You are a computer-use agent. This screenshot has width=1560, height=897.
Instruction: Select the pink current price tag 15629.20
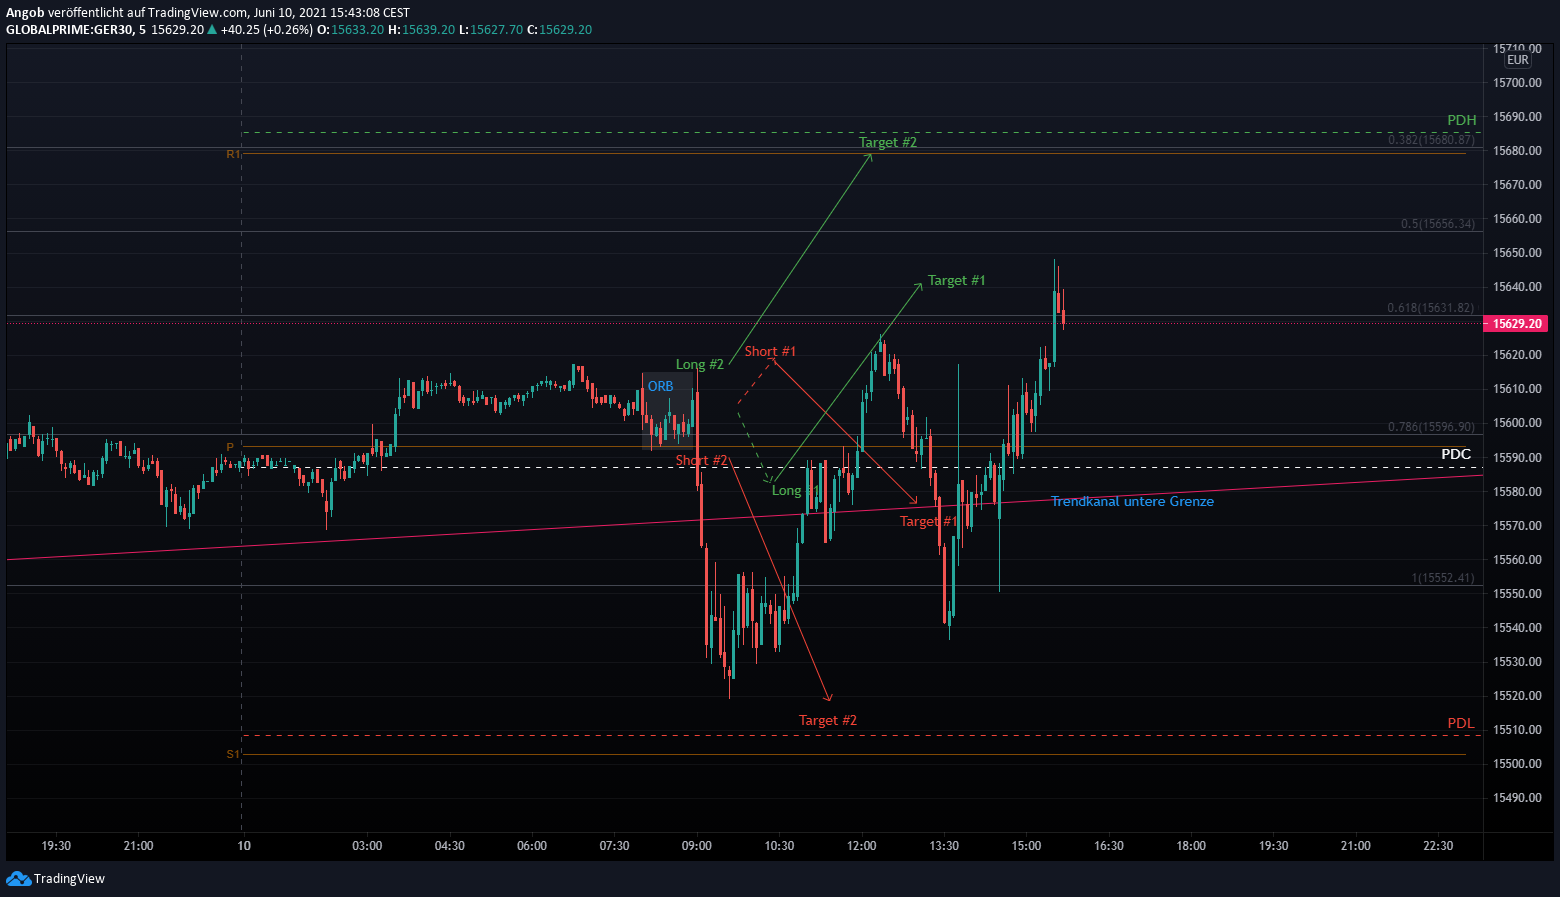pyautogui.click(x=1517, y=324)
